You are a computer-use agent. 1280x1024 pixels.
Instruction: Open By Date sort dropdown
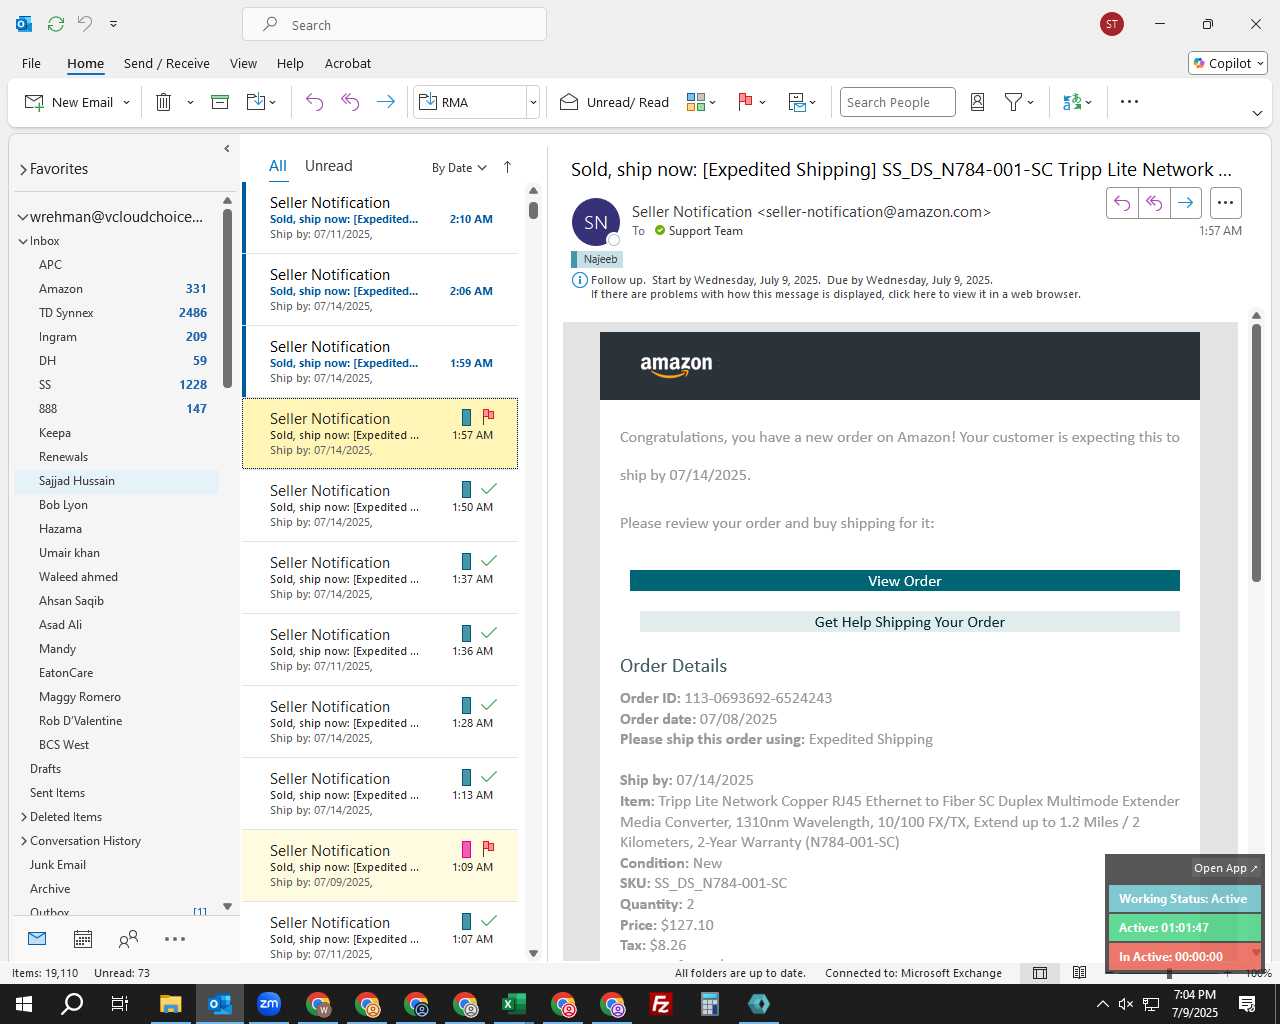tap(459, 168)
